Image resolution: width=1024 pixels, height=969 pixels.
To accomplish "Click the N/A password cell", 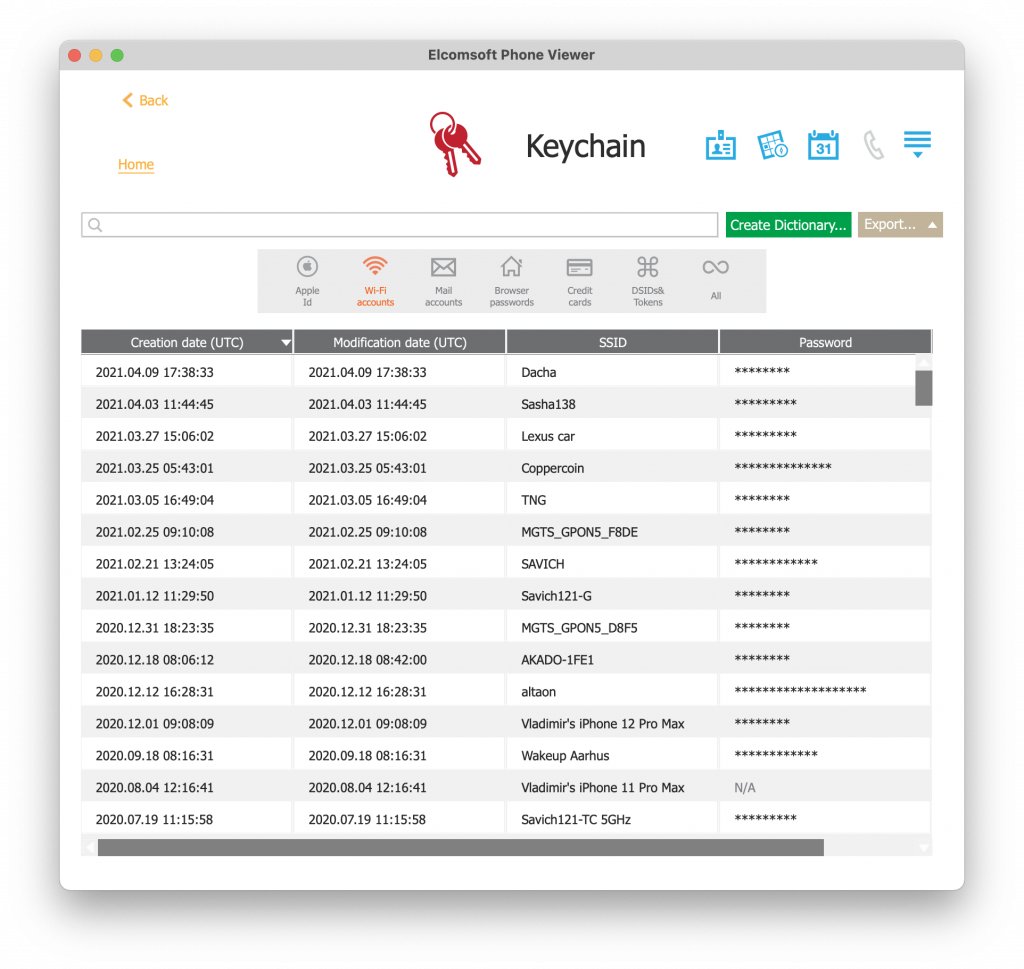I will click(744, 788).
